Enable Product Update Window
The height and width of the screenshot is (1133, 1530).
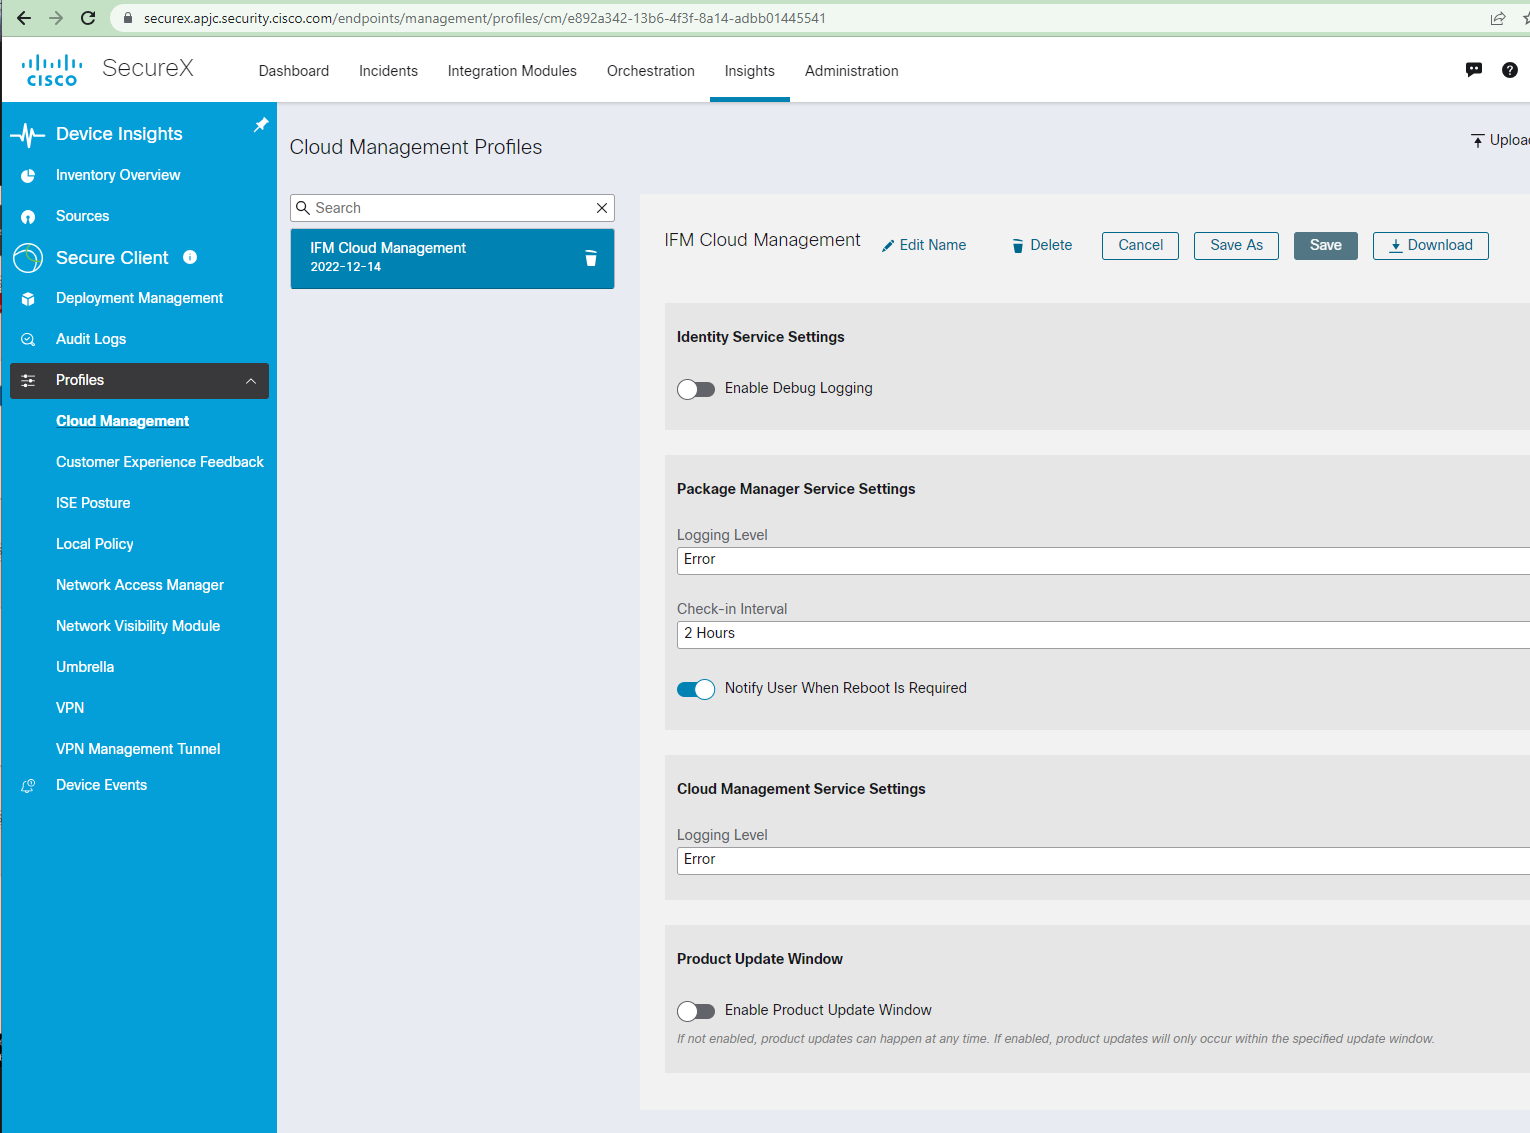(x=696, y=1011)
